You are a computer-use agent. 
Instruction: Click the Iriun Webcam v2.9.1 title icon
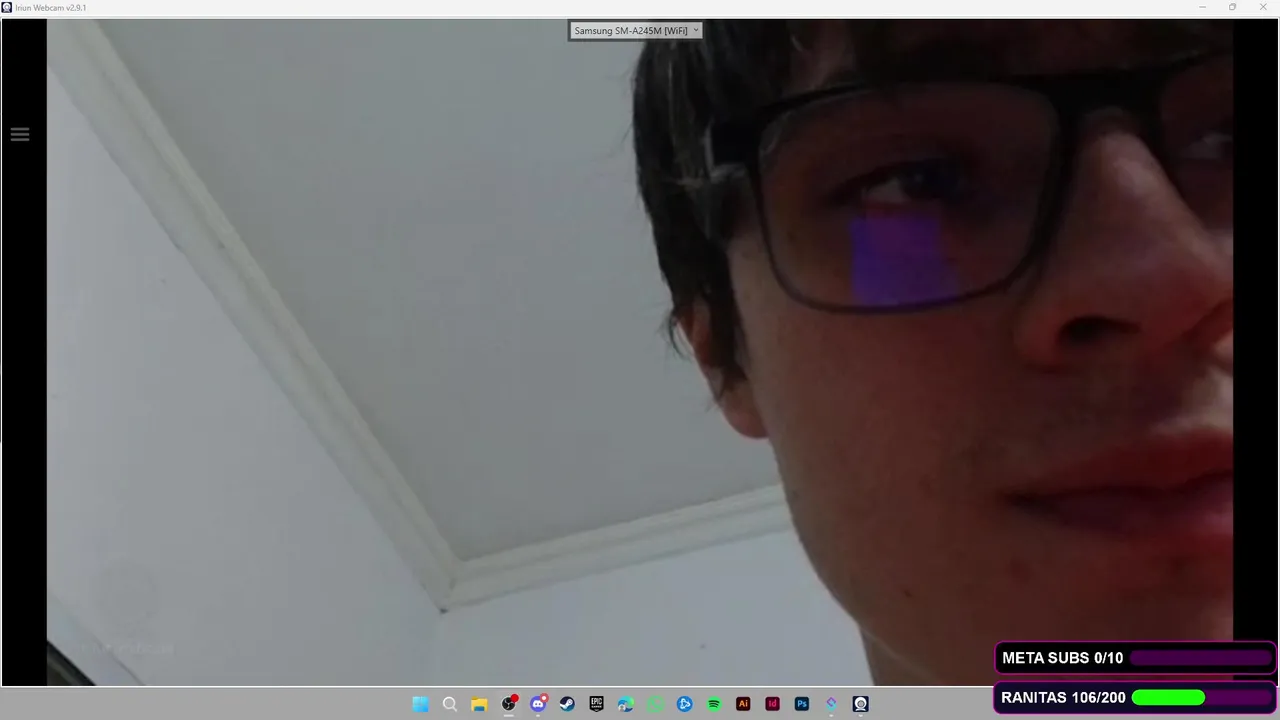tap(7, 7)
